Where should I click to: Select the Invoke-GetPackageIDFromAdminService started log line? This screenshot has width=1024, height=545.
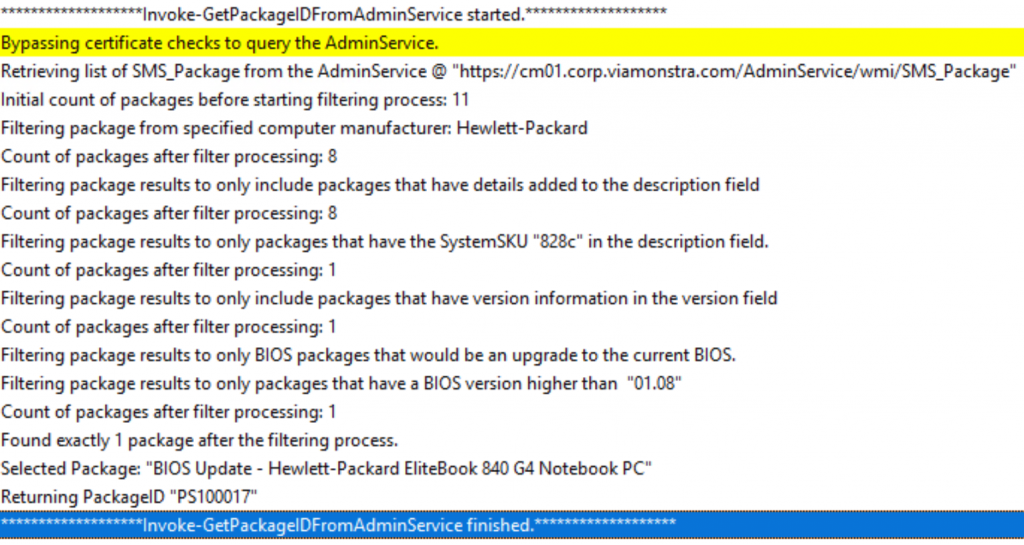tap(512, 14)
